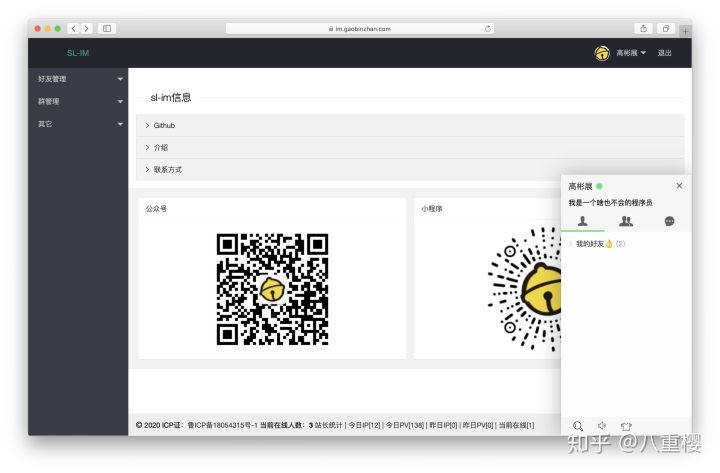The image size is (720, 473).
Task: Click the 当前在线[1] statistic
Action: click(517, 425)
